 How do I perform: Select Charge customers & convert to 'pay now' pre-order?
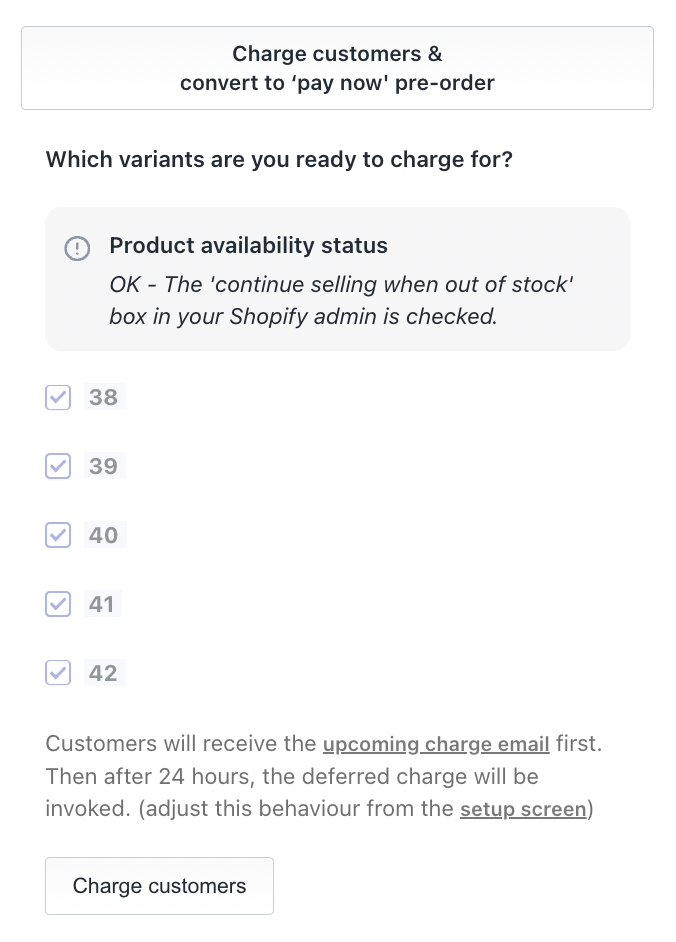pyautogui.click(x=337, y=68)
